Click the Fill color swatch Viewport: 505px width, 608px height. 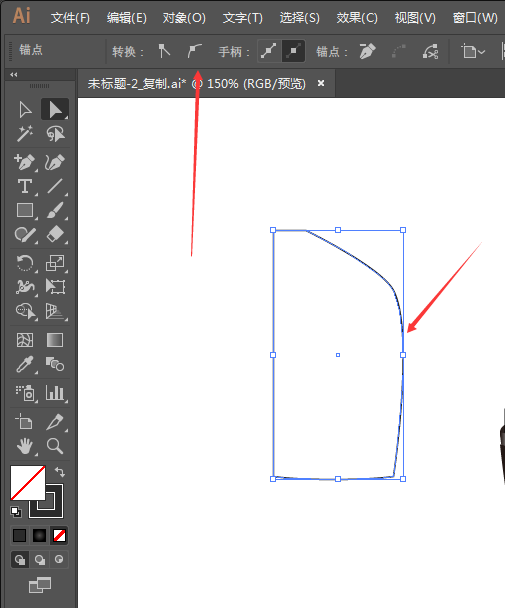[28, 483]
